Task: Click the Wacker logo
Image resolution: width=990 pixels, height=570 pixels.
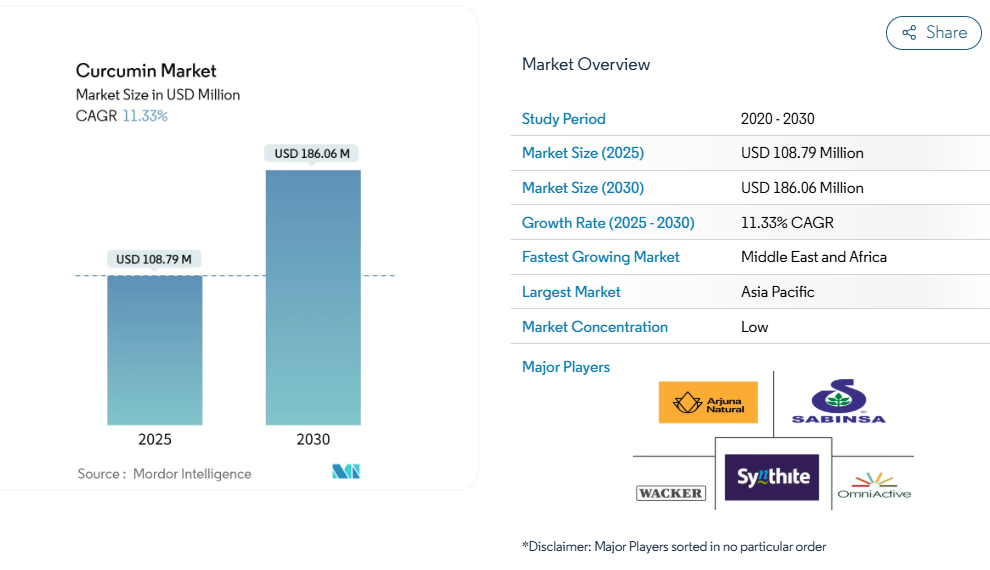Action: (x=670, y=493)
